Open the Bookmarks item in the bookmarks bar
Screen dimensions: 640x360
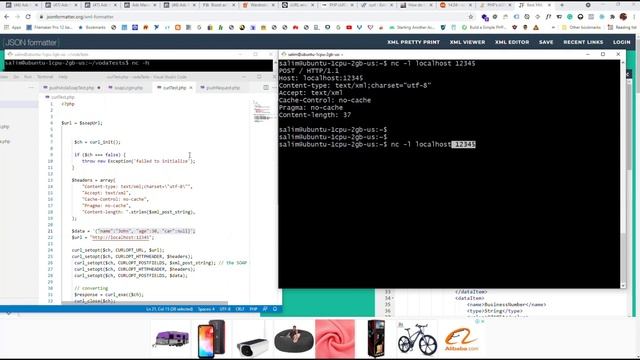[91, 27]
